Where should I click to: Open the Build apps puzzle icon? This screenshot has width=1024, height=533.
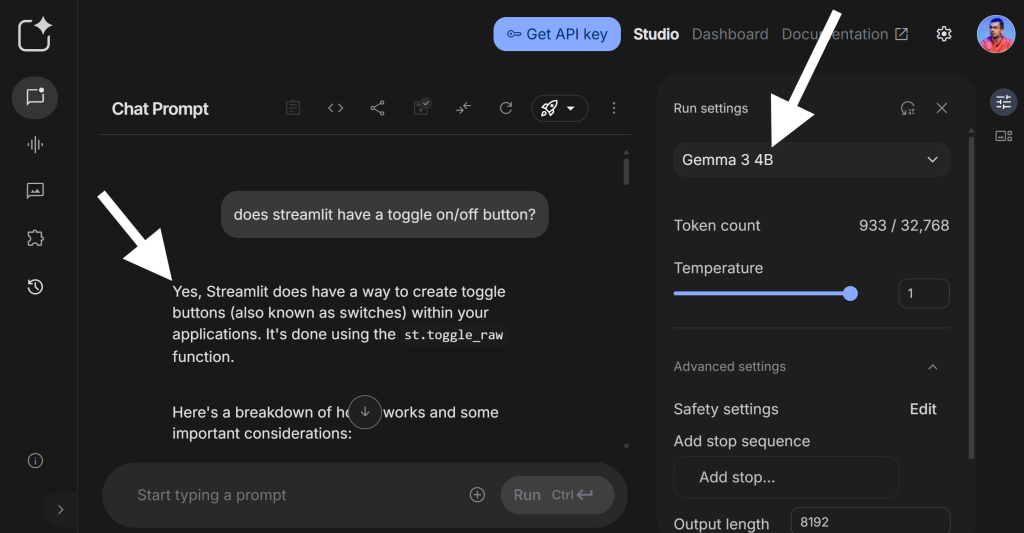point(35,238)
